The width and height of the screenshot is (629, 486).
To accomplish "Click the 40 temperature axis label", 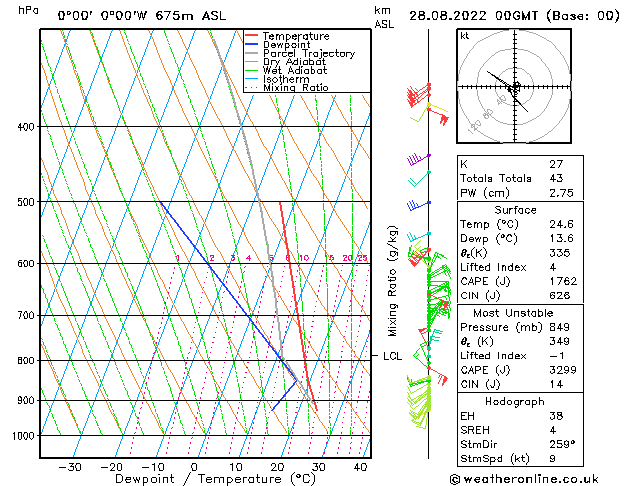I will click(360, 467).
